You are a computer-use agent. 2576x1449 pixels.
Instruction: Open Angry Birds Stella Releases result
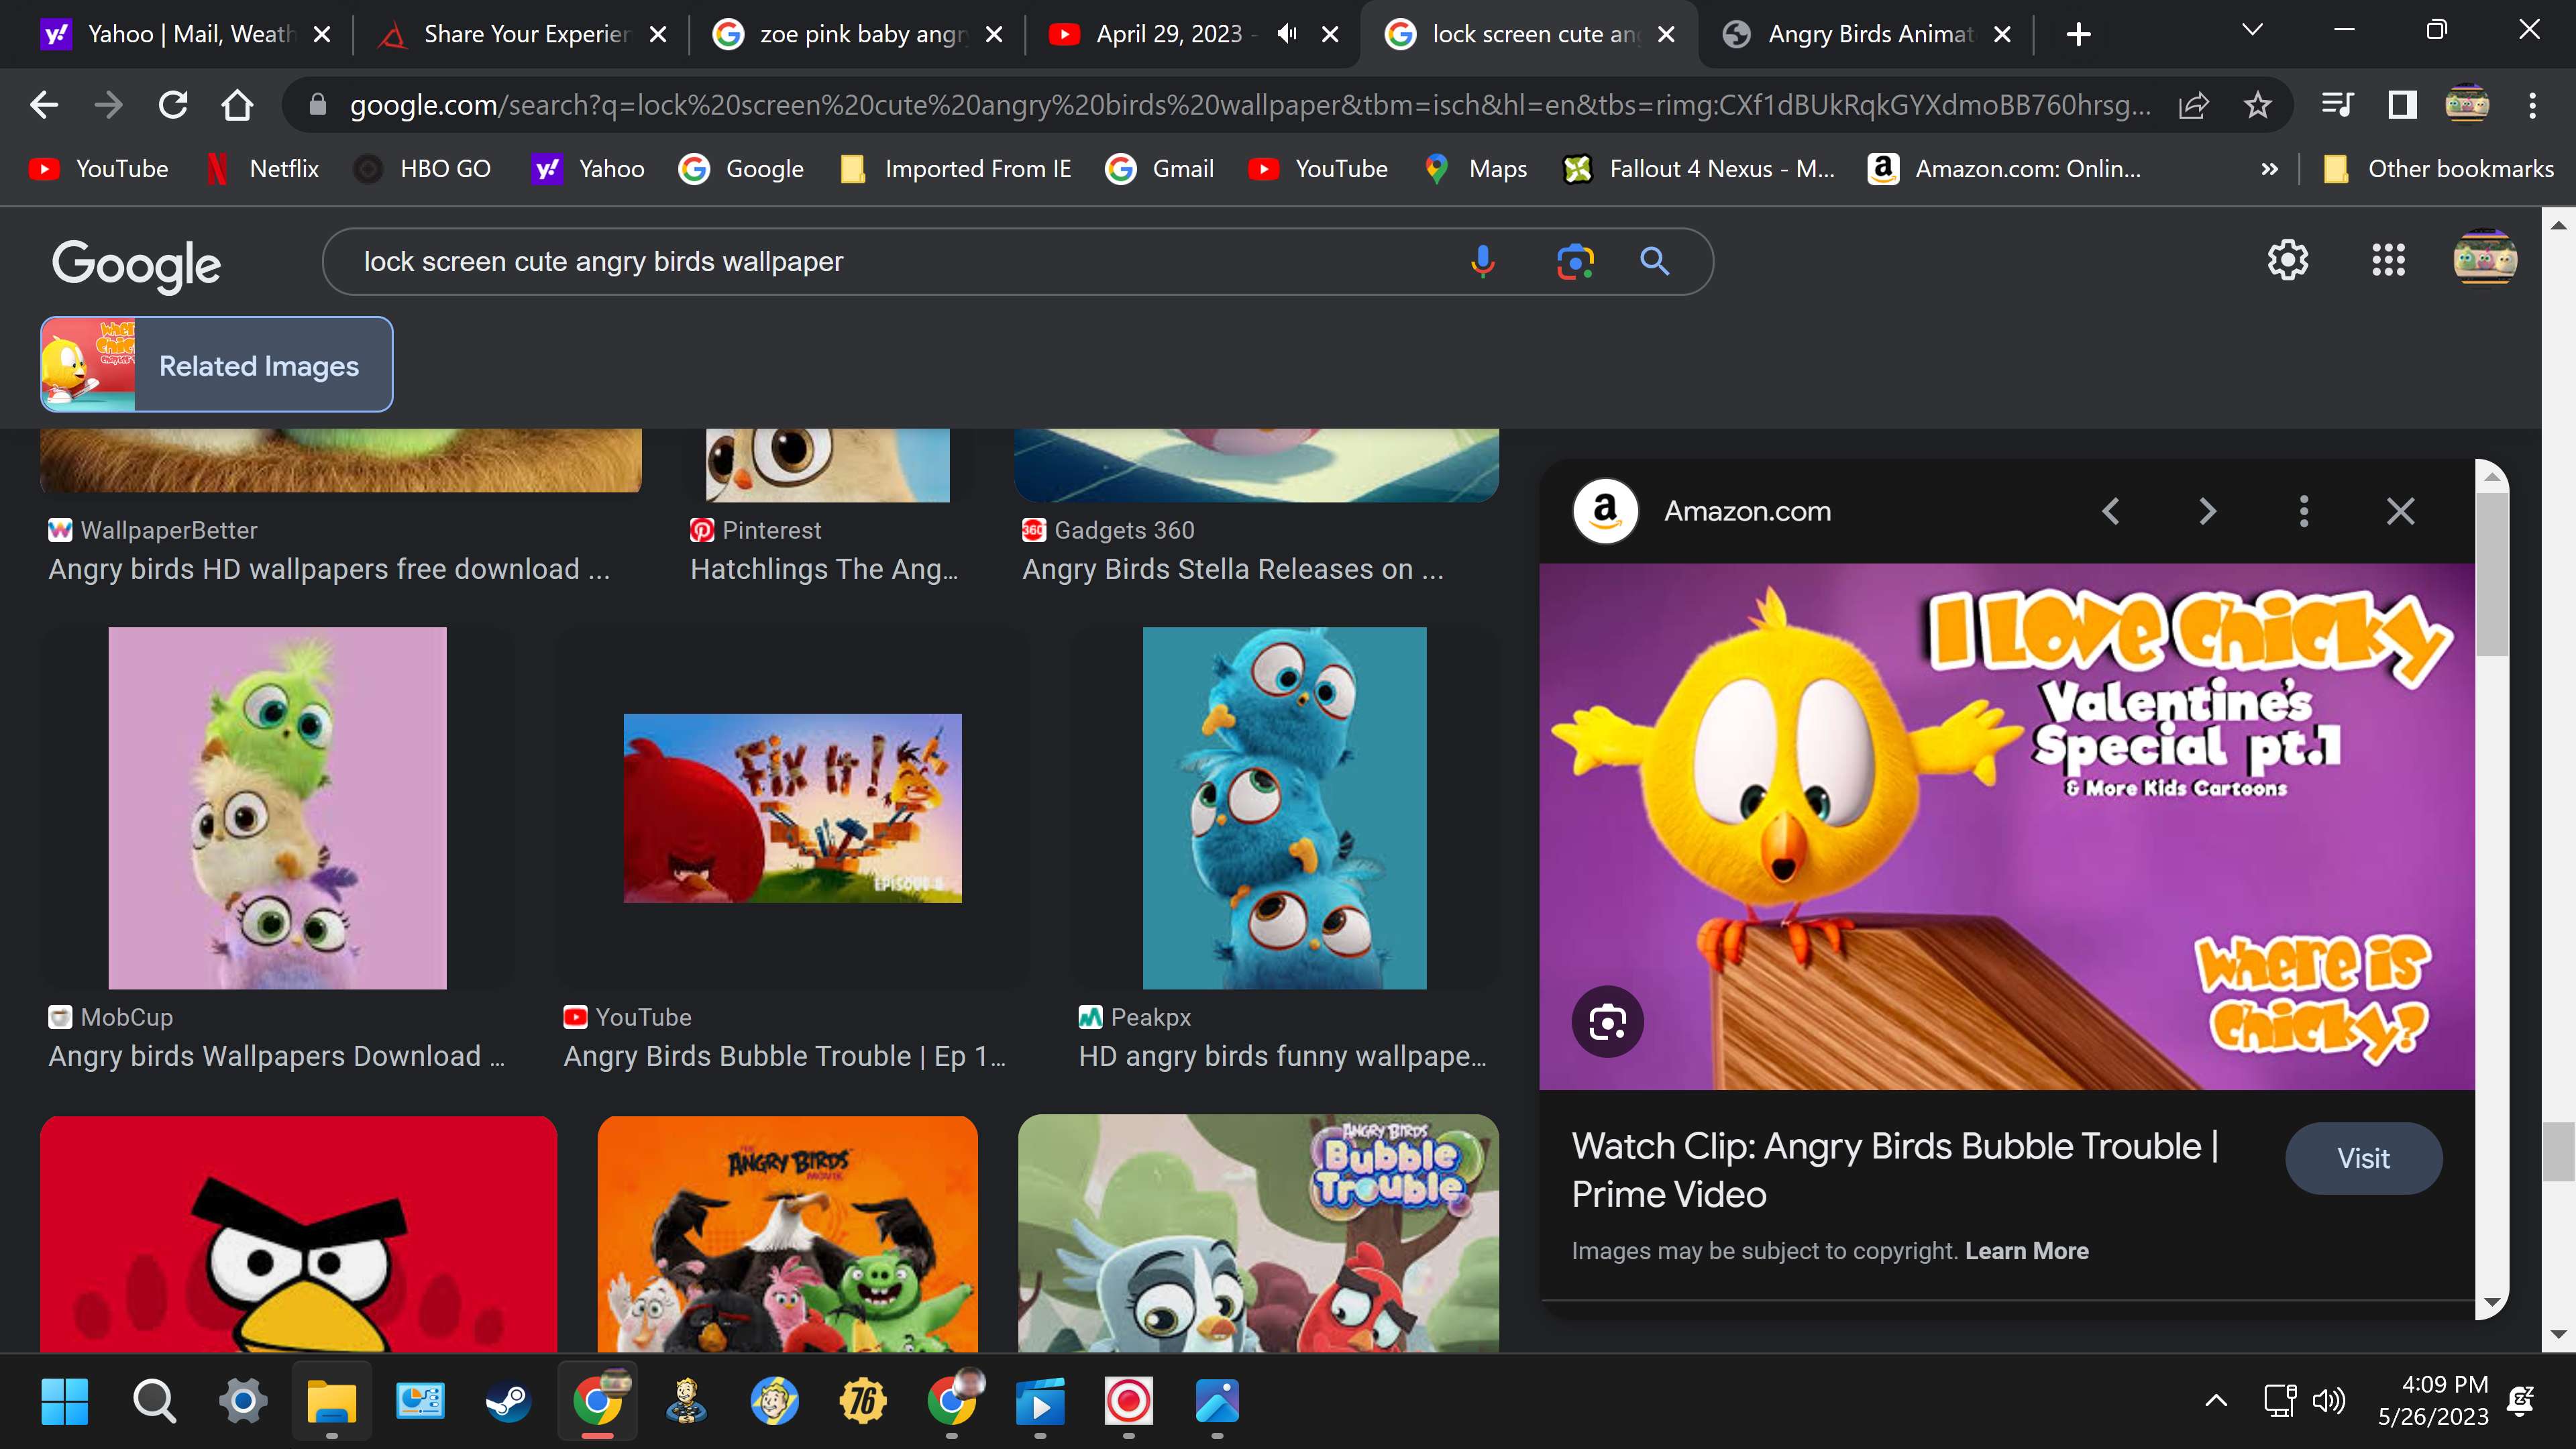click(x=1233, y=569)
